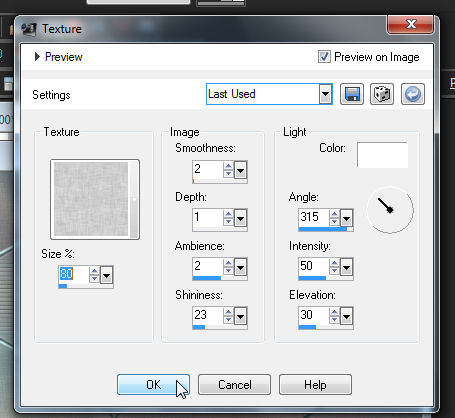
Task: Decrease Intensity with the down spinner arrow
Action: 334,271
